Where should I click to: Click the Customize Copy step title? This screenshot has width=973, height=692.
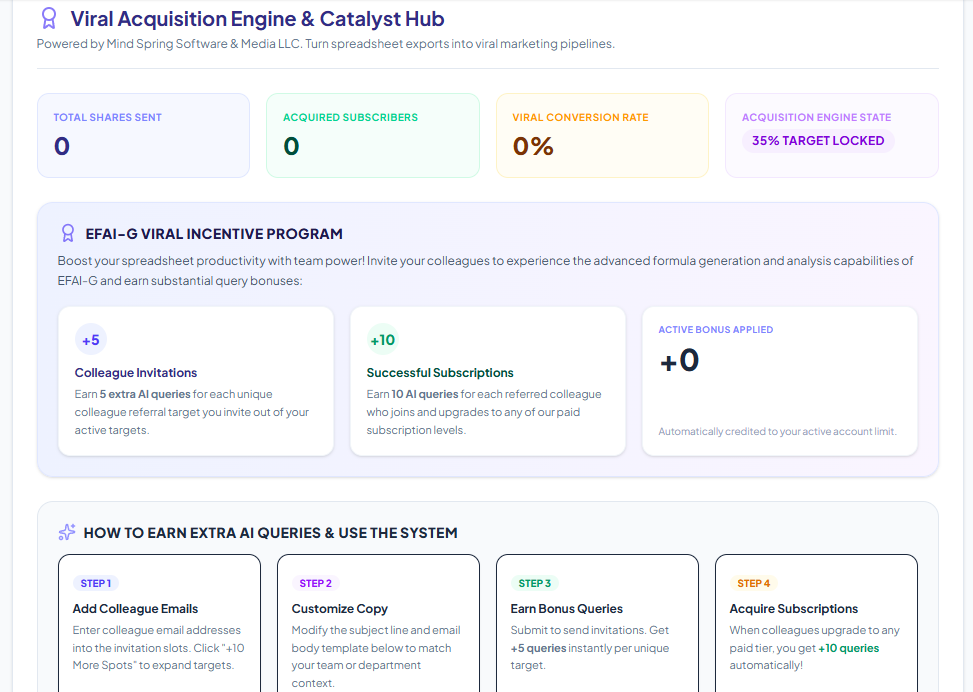(x=339, y=609)
